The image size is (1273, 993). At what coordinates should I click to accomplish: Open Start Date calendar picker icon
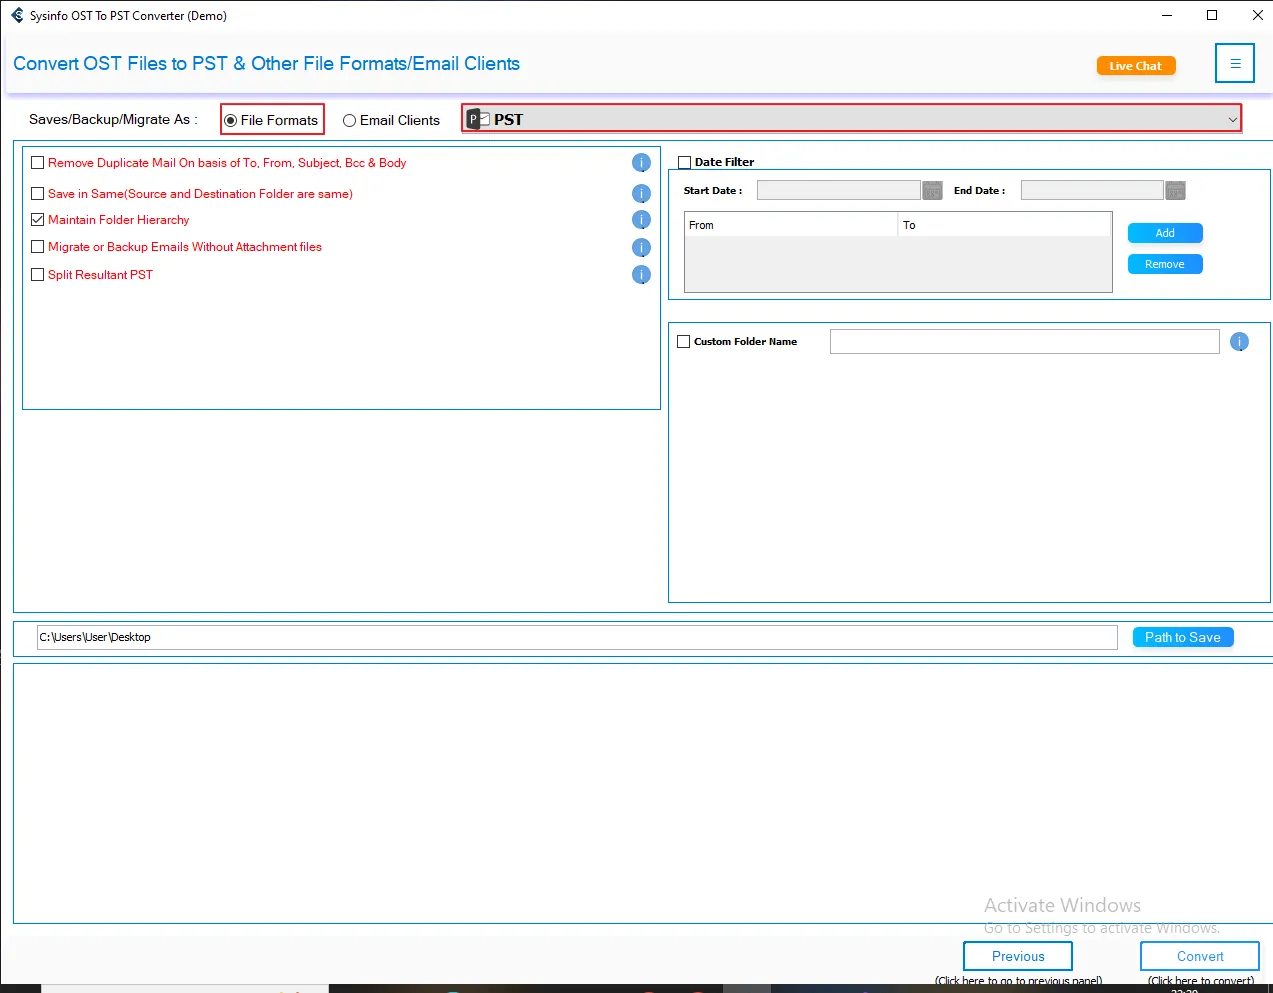pyautogui.click(x=932, y=190)
